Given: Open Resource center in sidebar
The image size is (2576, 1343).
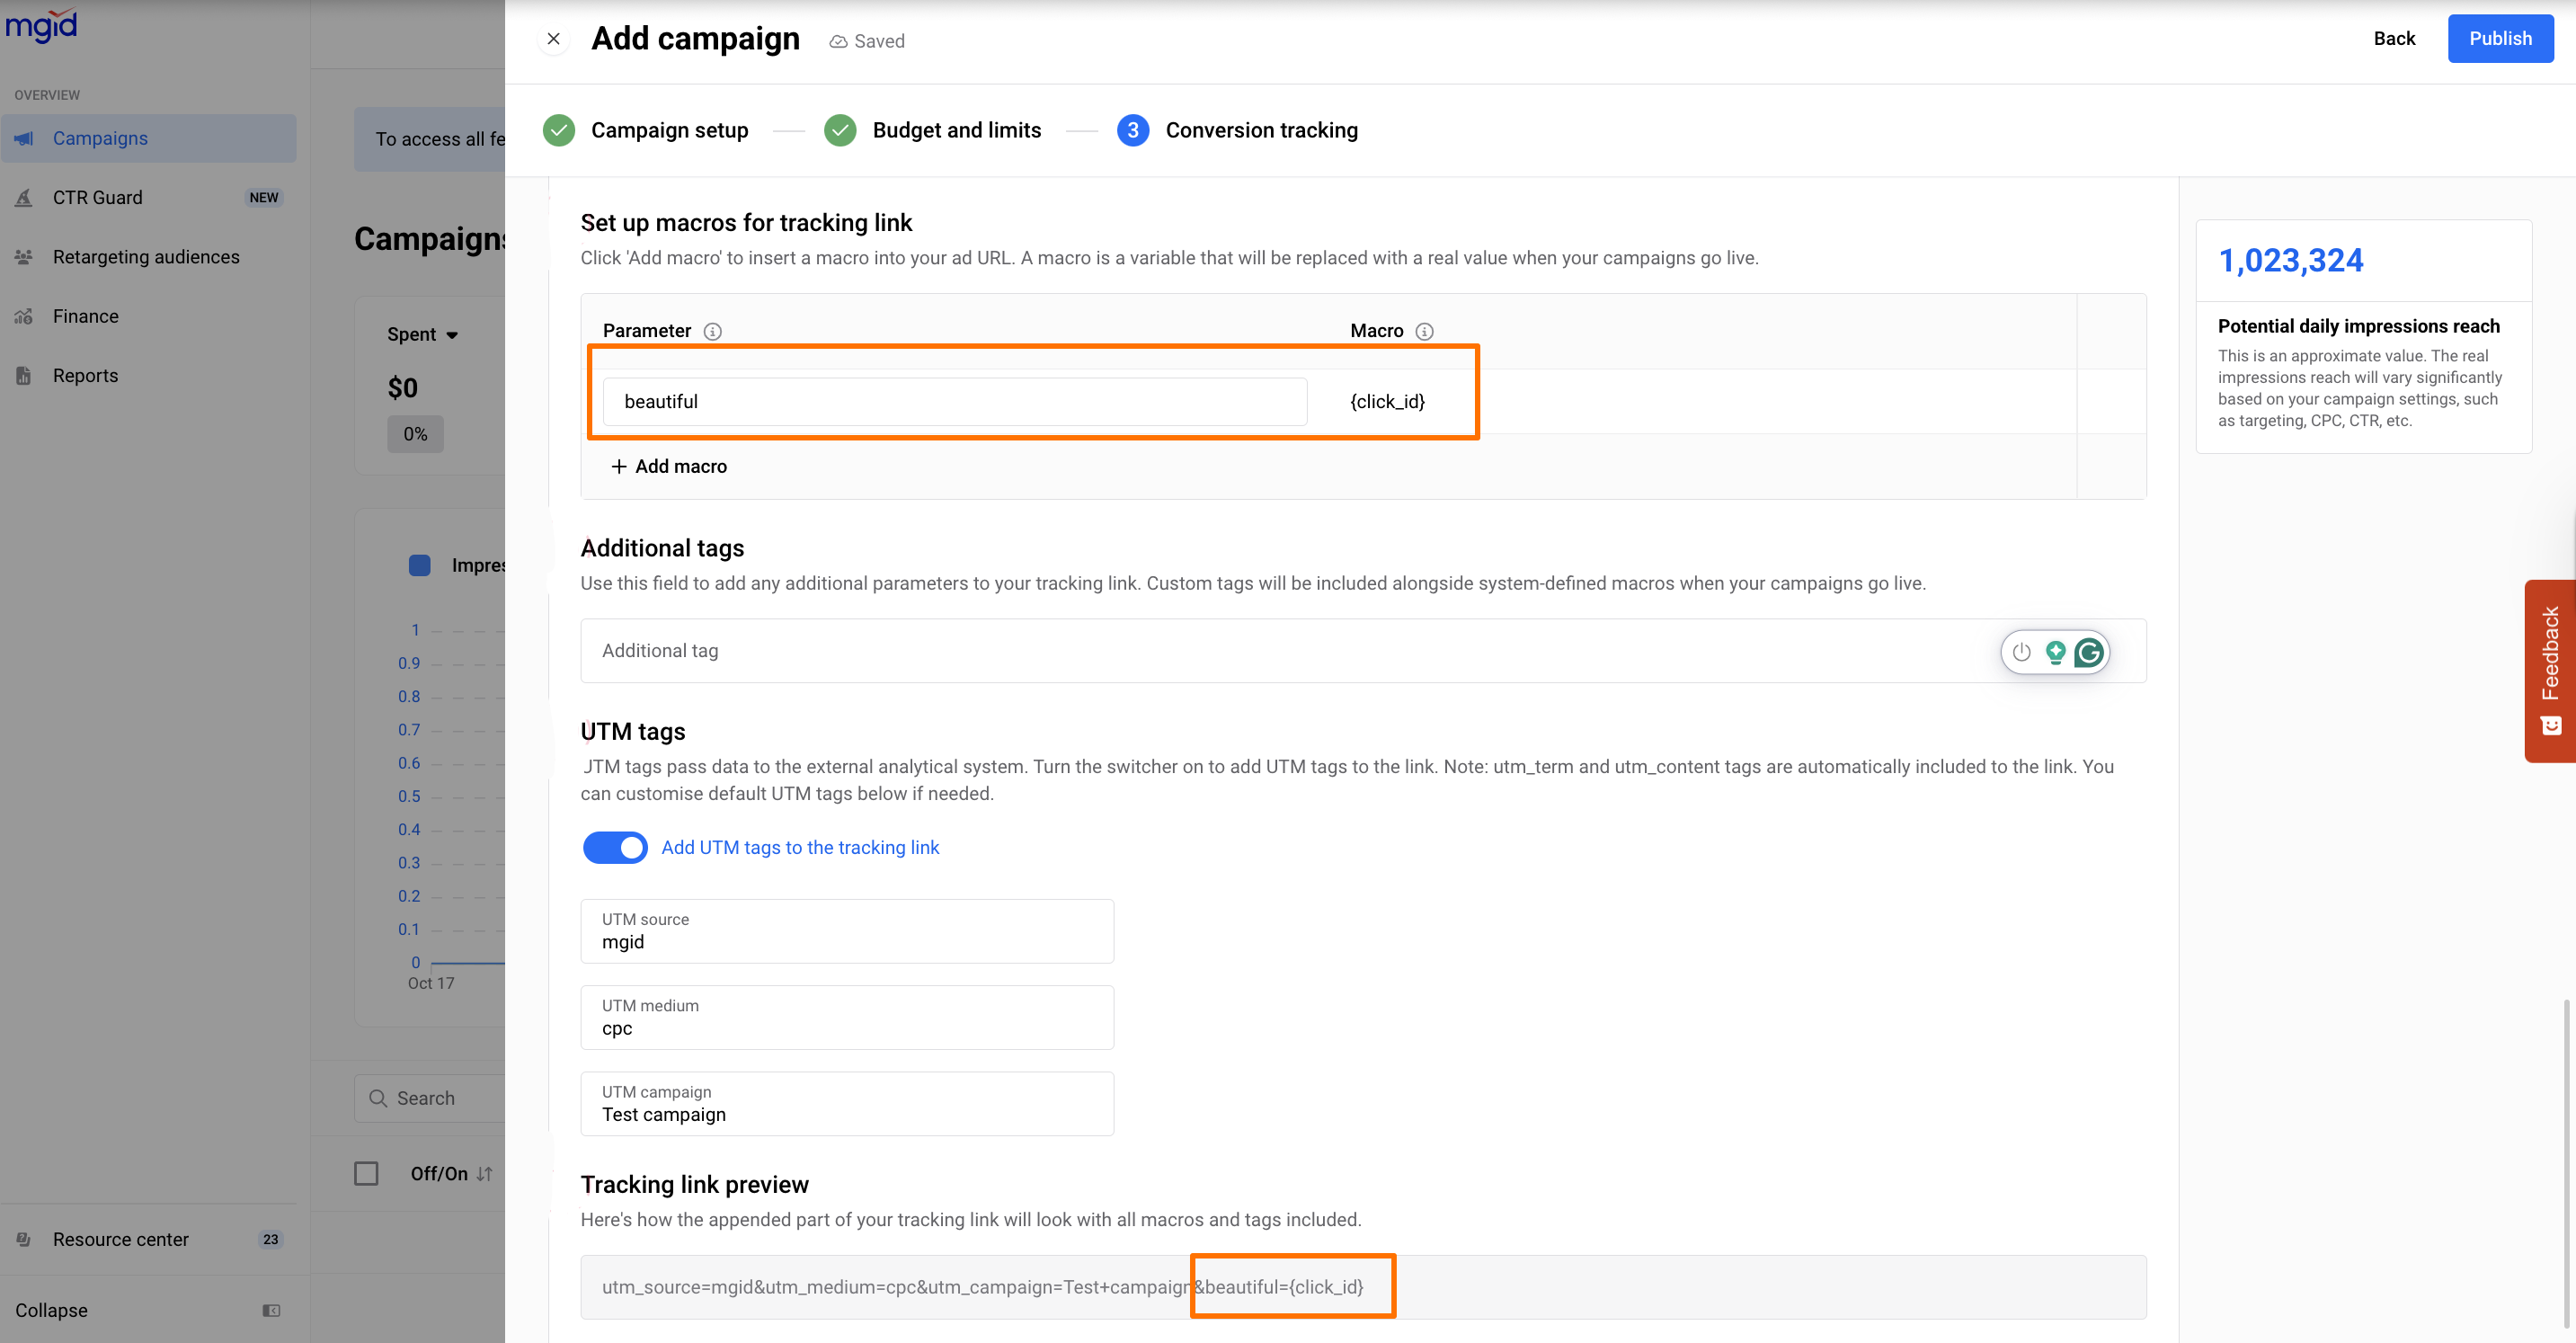Looking at the screenshot, I should [120, 1239].
